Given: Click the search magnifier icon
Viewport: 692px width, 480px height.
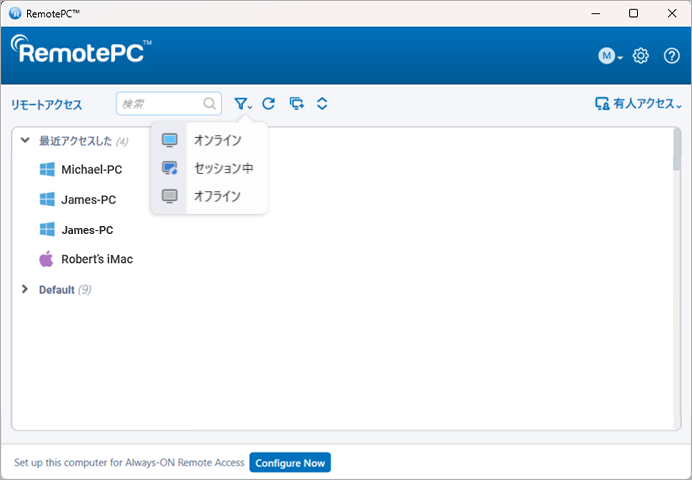Looking at the screenshot, I should pos(210,104).
